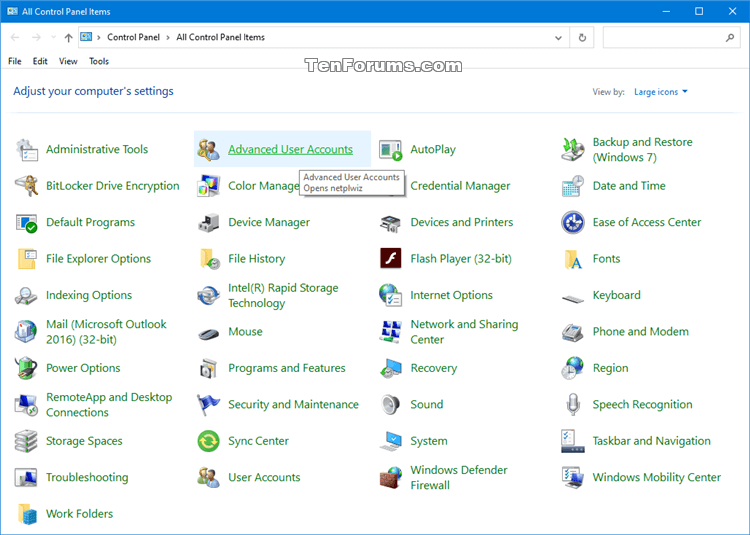The width and height of the screenshot is (750, 535).
Task: Open the File History icon
Action: click(209, 259)
